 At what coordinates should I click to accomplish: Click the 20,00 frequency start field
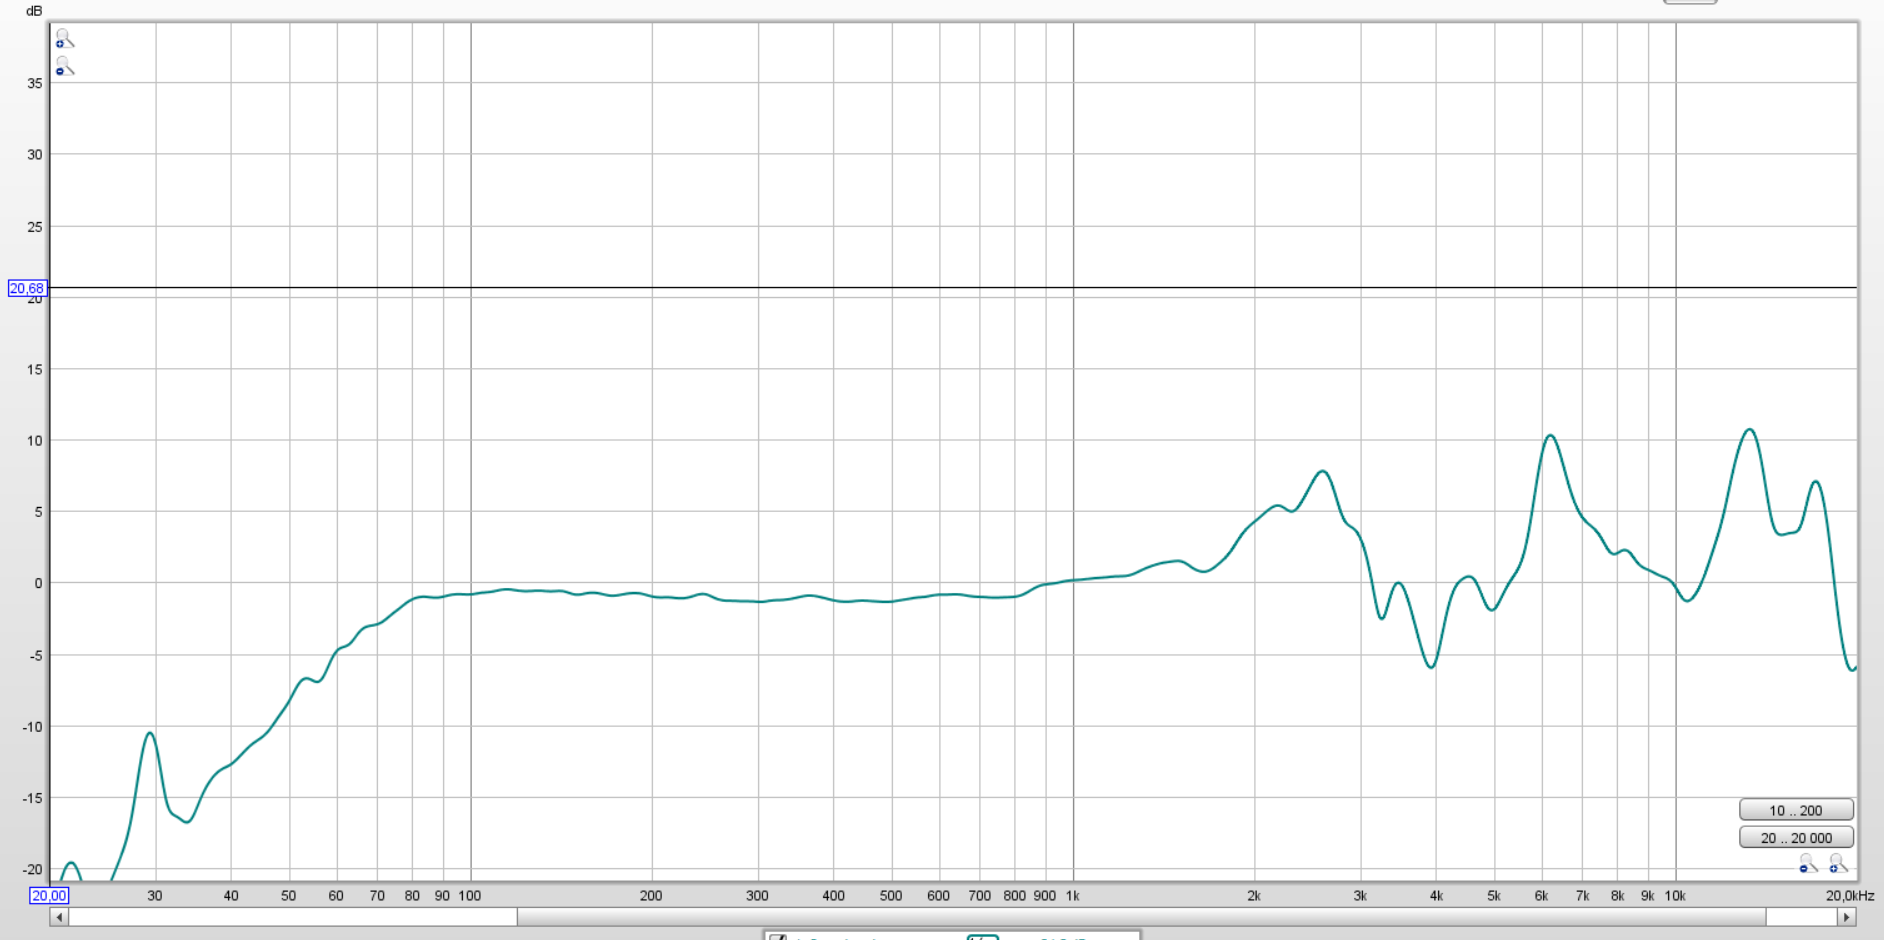(49, 896)
